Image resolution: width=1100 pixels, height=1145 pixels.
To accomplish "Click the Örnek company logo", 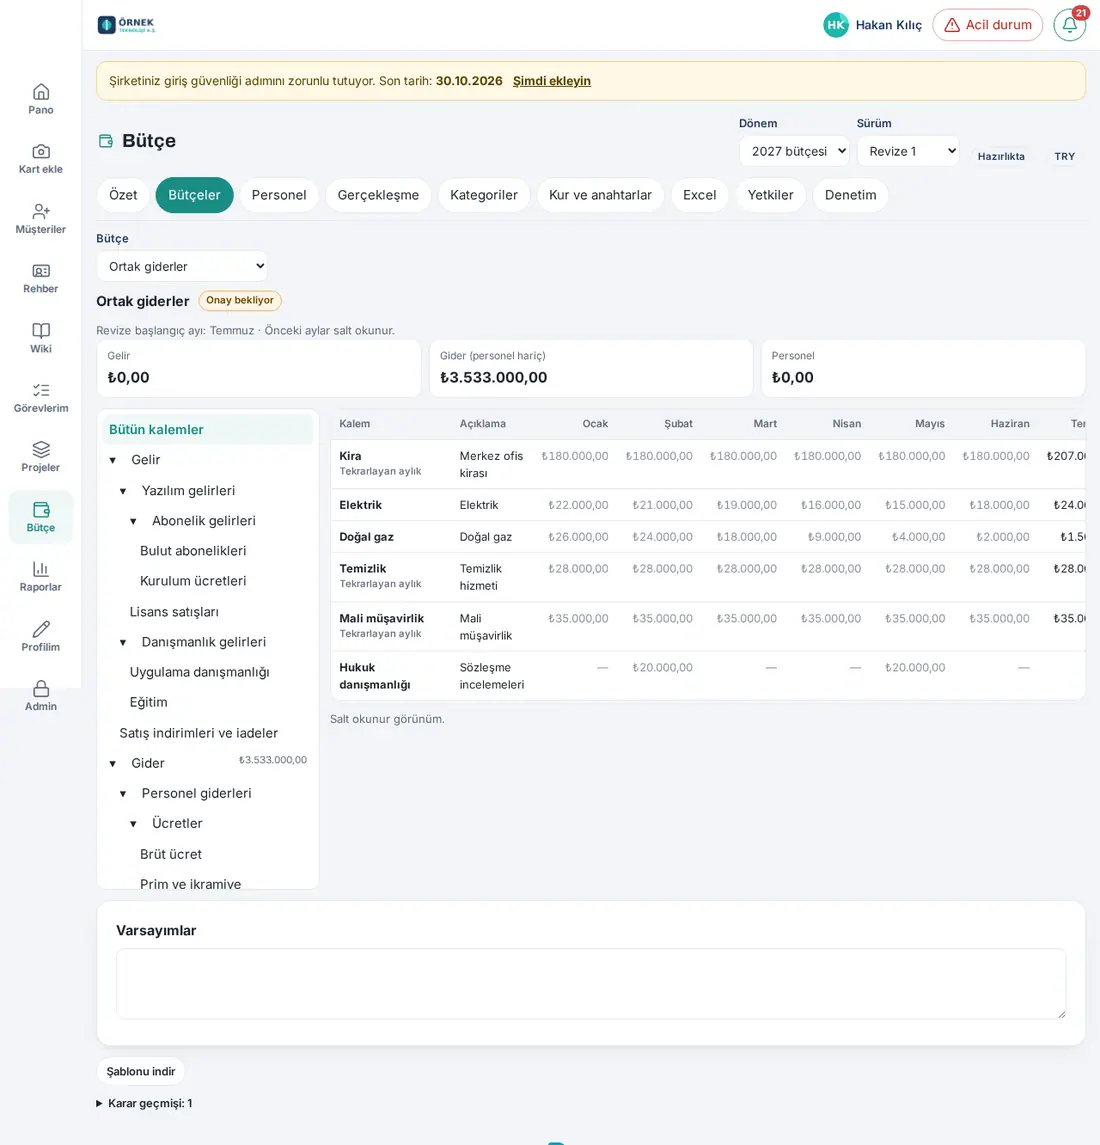I will (x=126, y=25).
